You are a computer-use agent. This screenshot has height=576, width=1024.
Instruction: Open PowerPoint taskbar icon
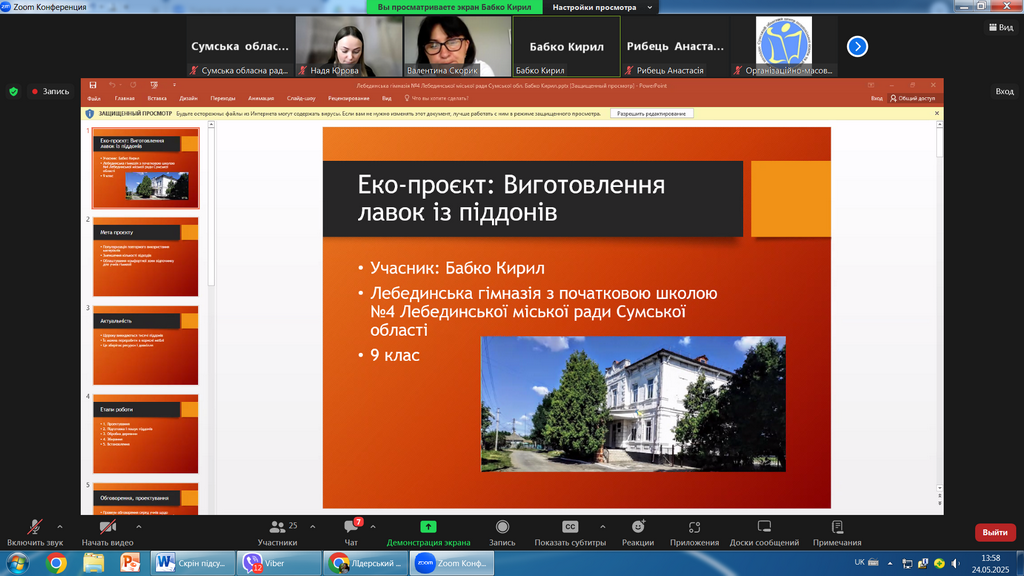(x=130, y=563)
